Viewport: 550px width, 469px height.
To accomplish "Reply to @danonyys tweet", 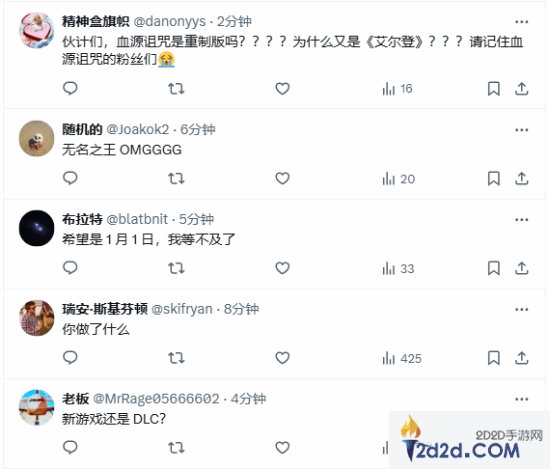I will pyautogui.click(x=70, y=88).
